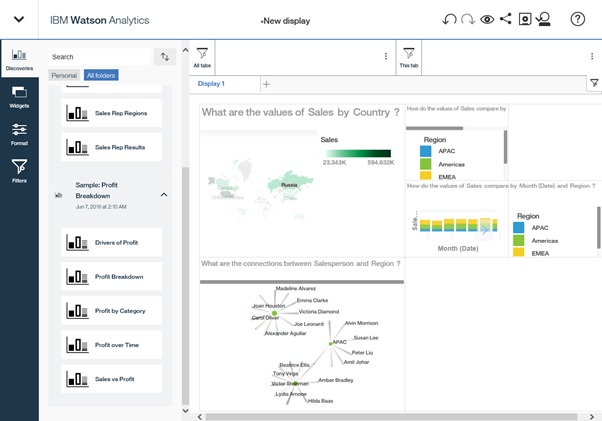
Task: Open the Format panel in sidebar
Action: [19, 134]
